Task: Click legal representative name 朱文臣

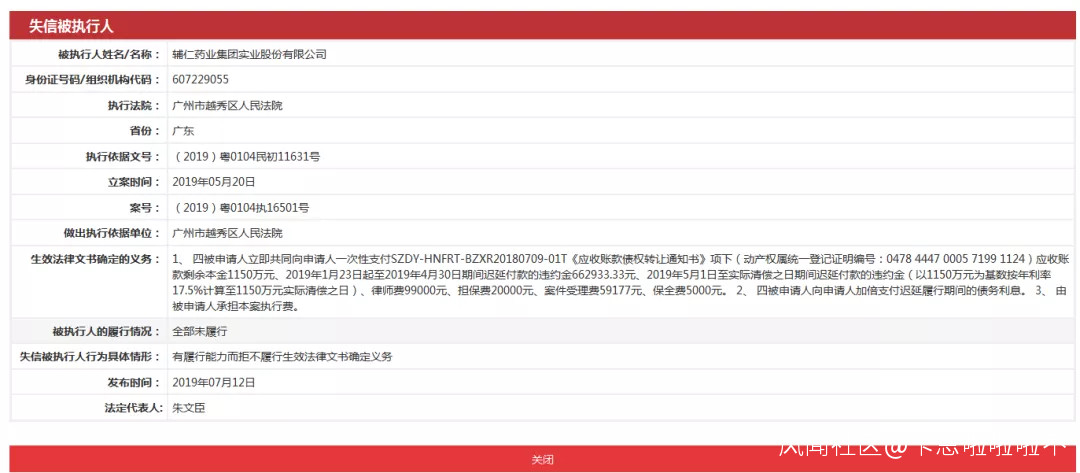Action: coord(189,408)
